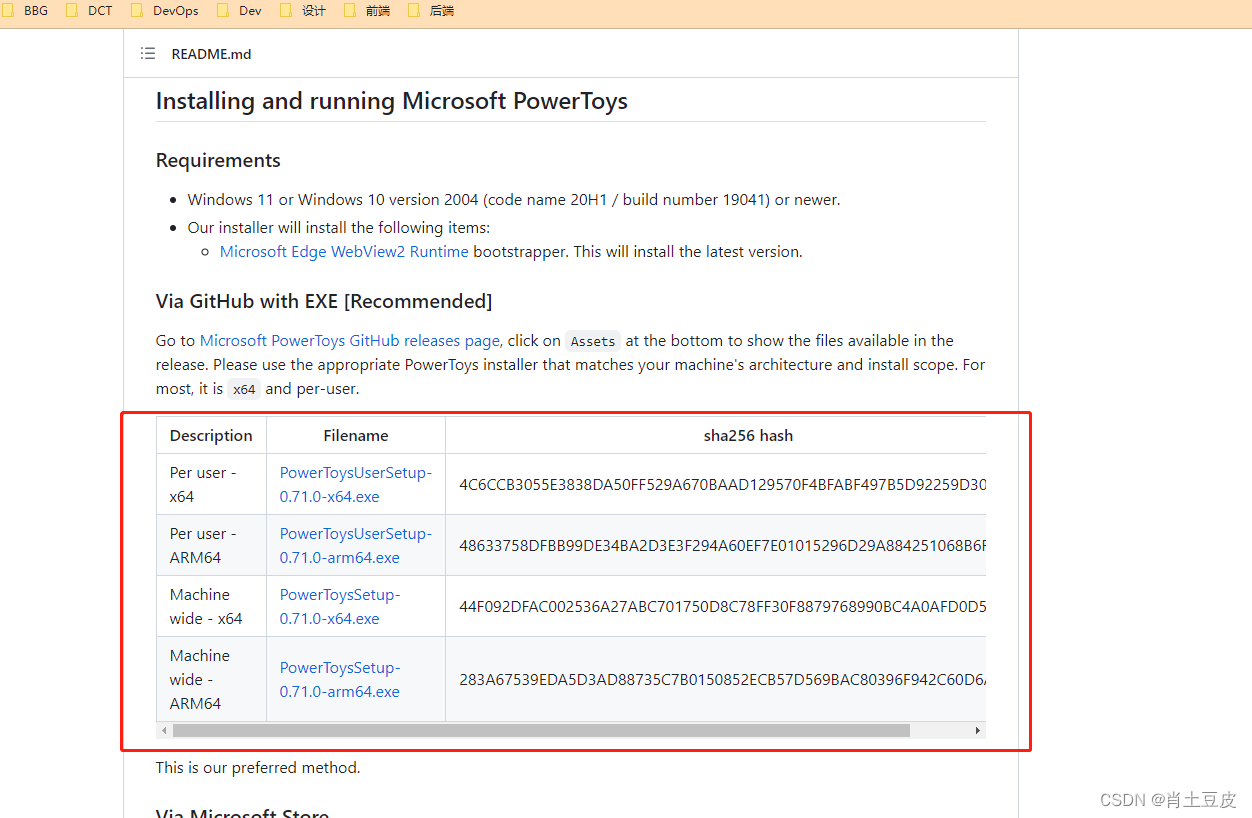The image size is (1252, 818).
Task: Download PowerToysUserSetup-0.71.0-arm64.exe
Action: pos(356,545)
